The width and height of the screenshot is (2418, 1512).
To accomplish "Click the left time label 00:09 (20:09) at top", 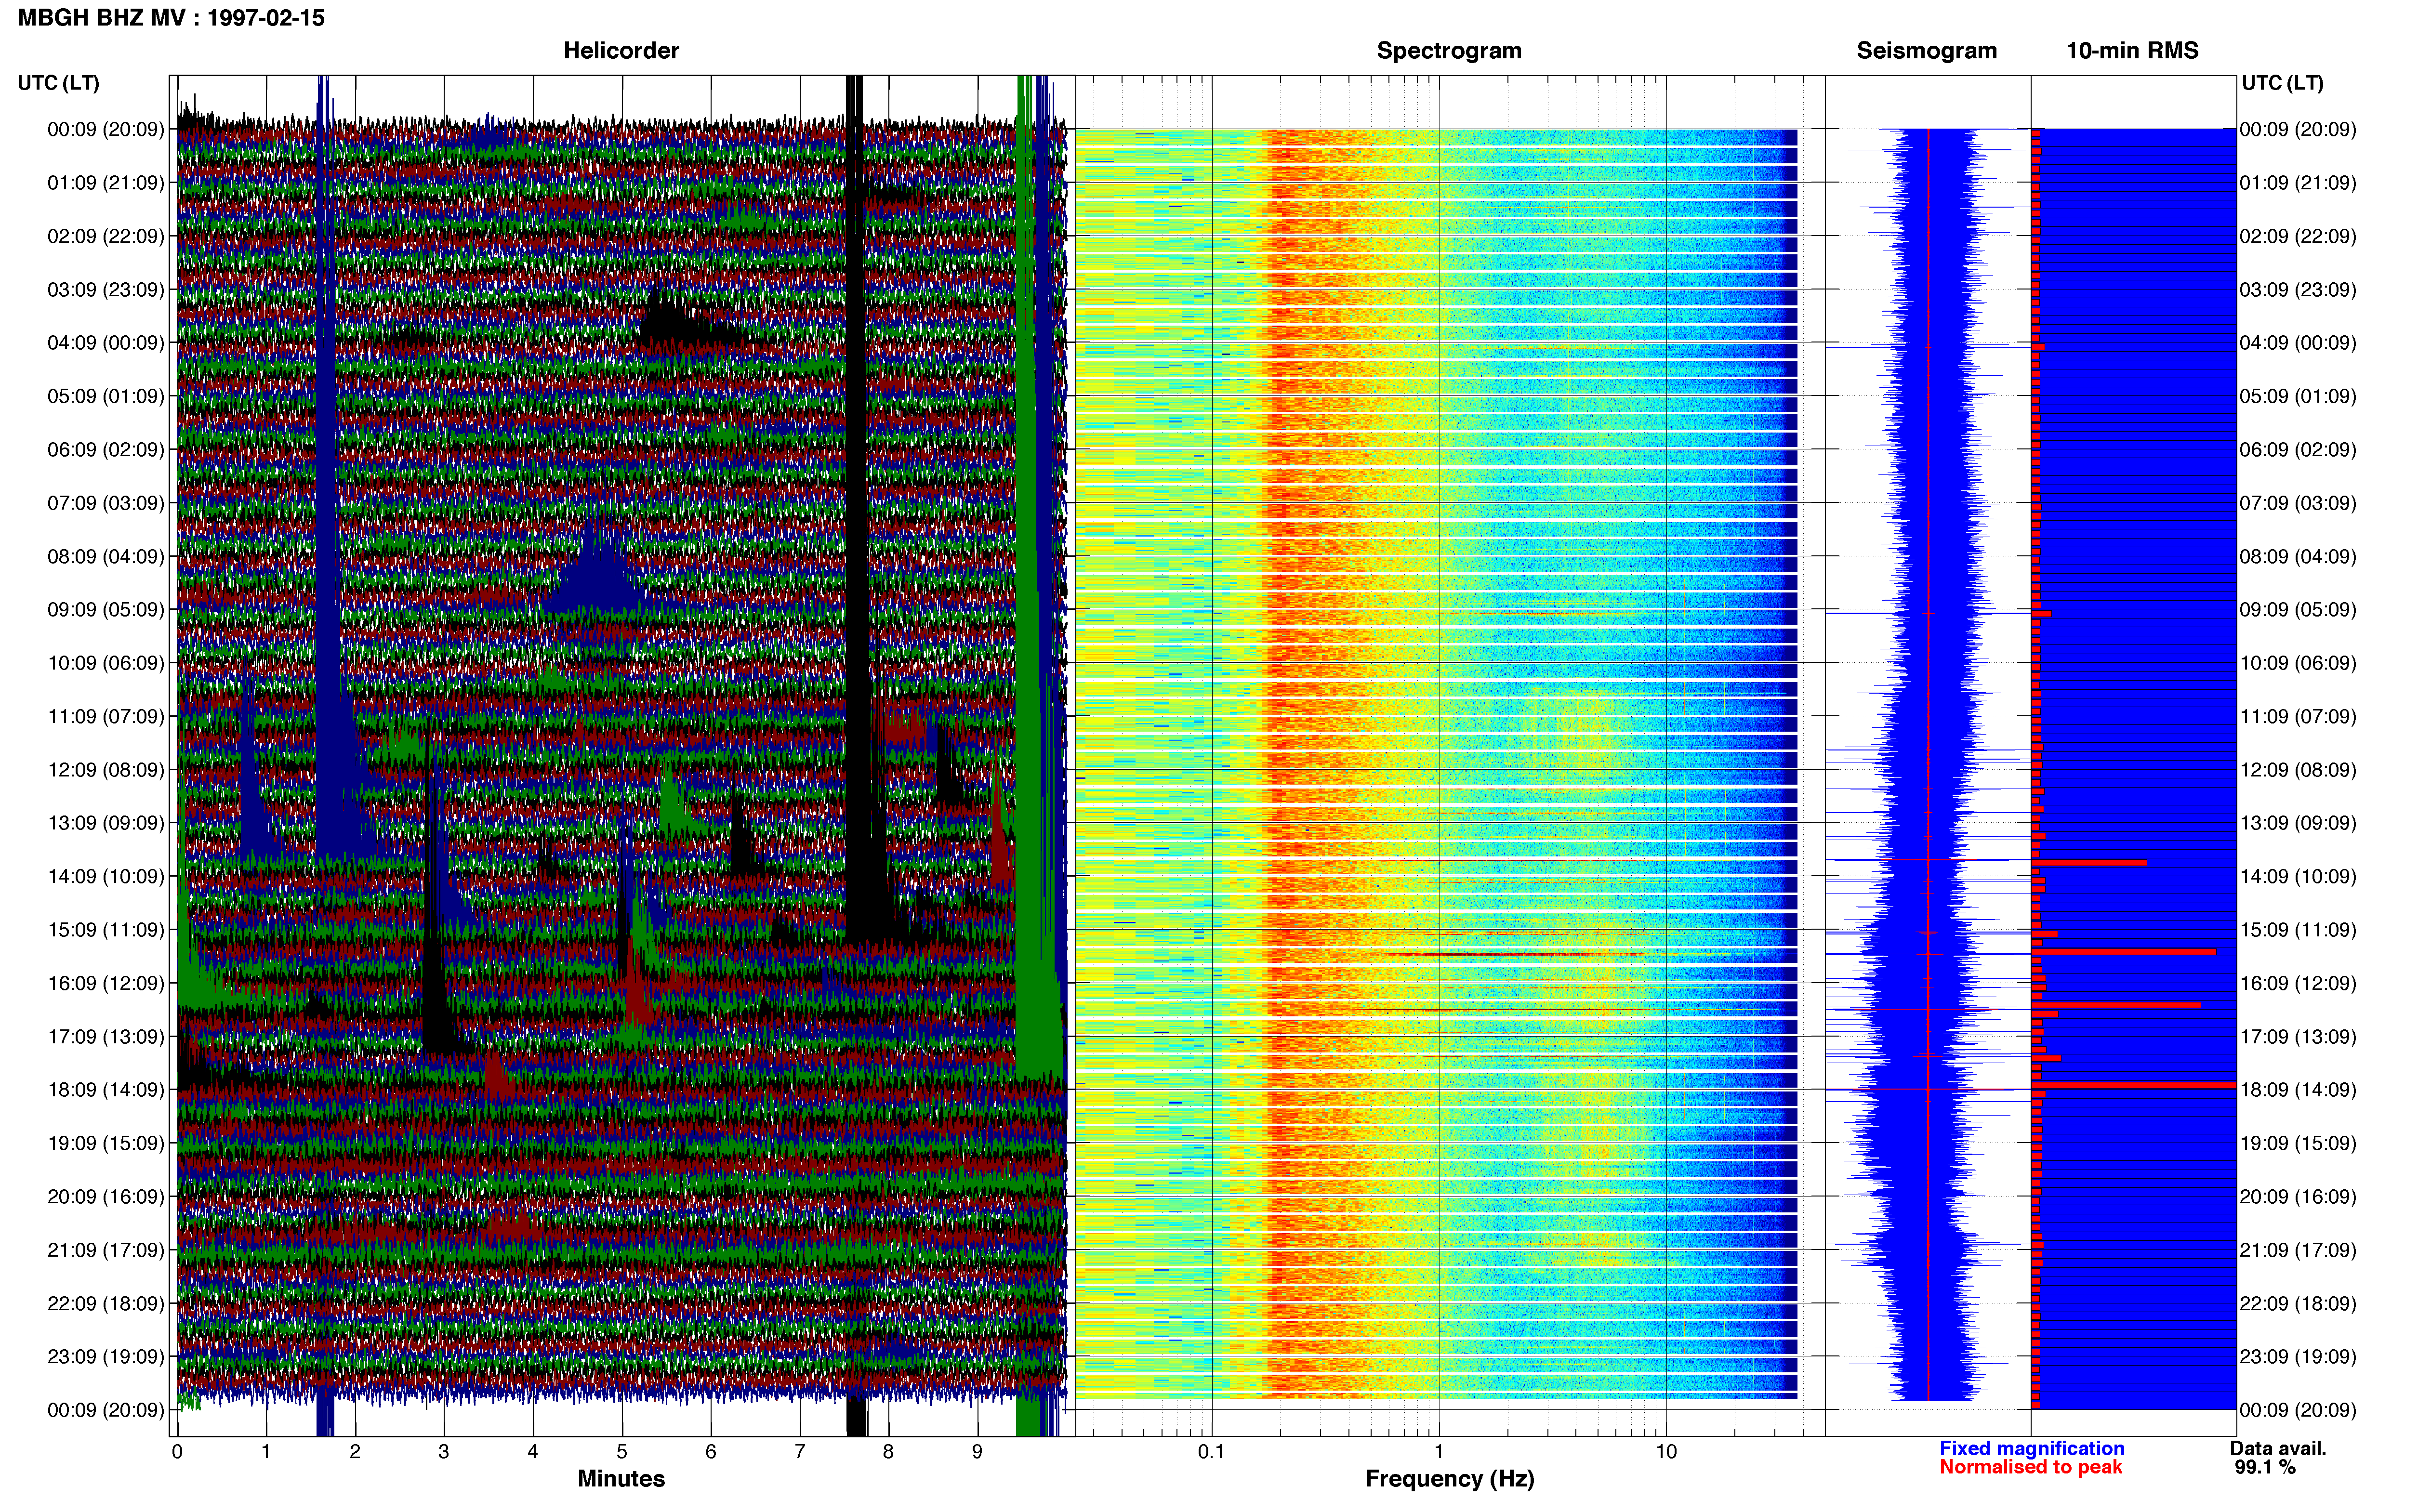I will [105, 130].
